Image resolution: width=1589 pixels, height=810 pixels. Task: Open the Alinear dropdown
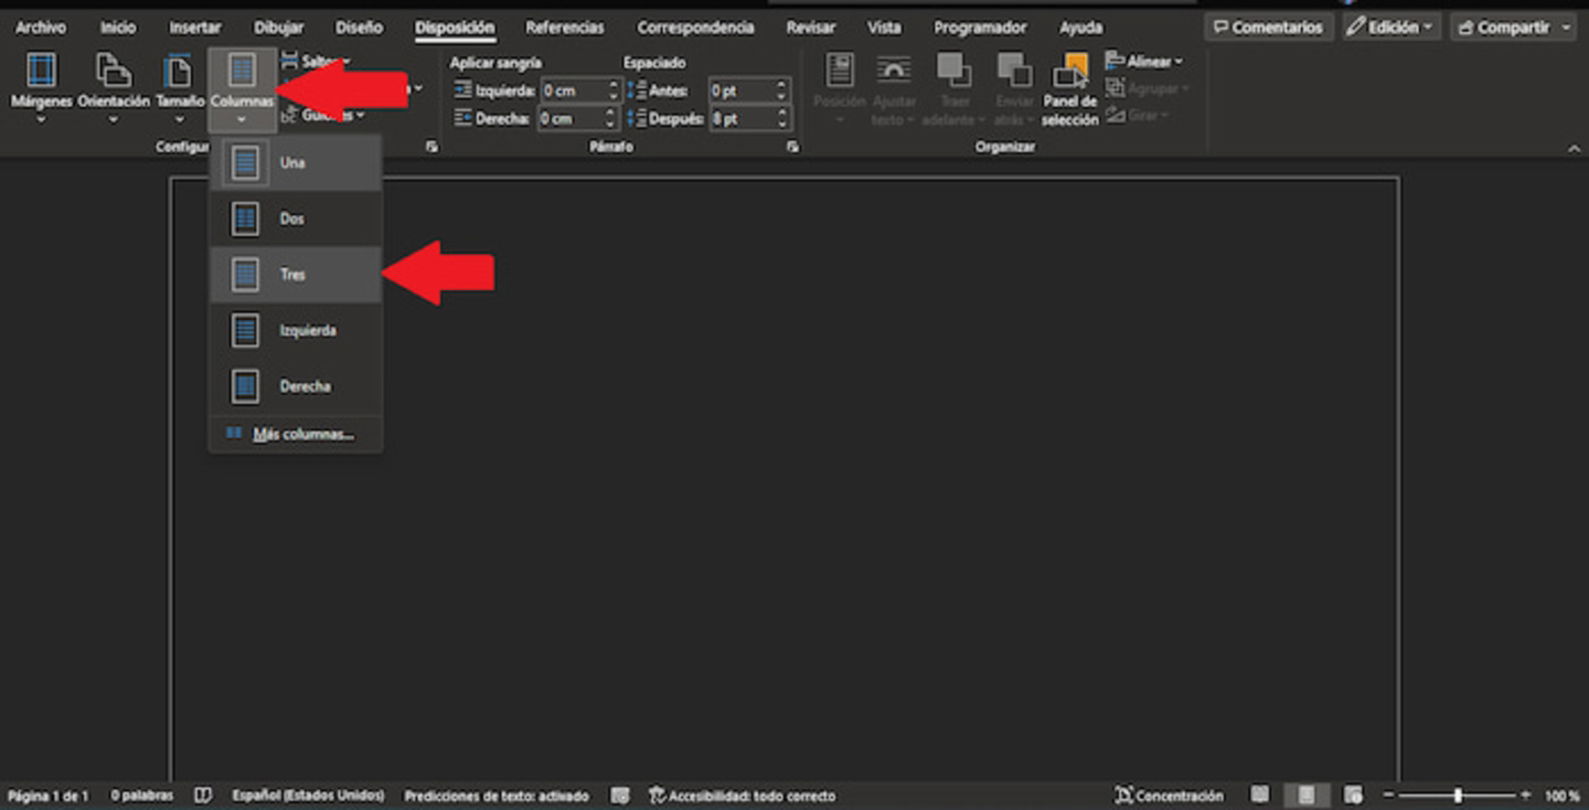point(1144,62)
